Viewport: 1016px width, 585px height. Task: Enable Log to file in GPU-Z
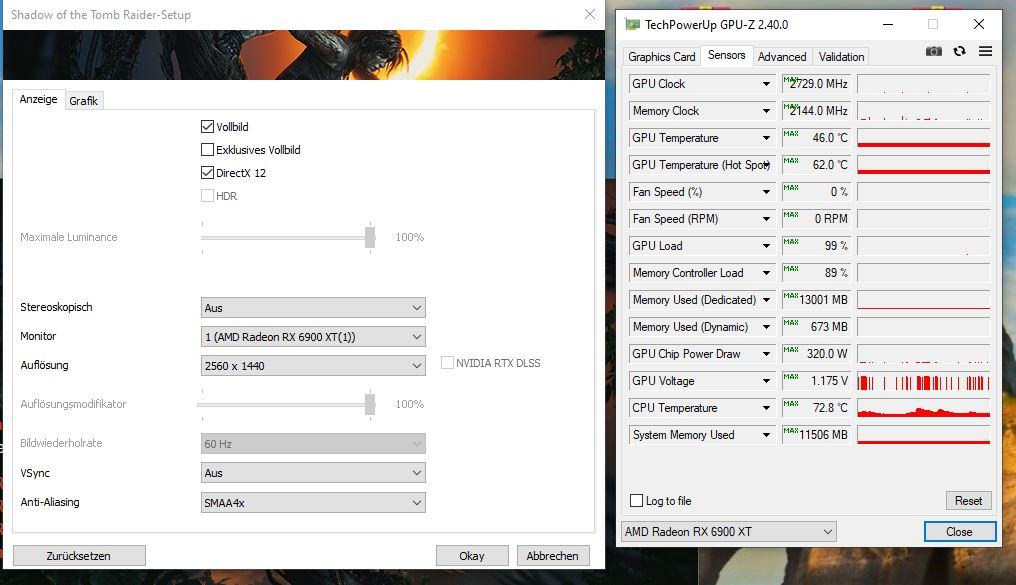tap(636, 501)
